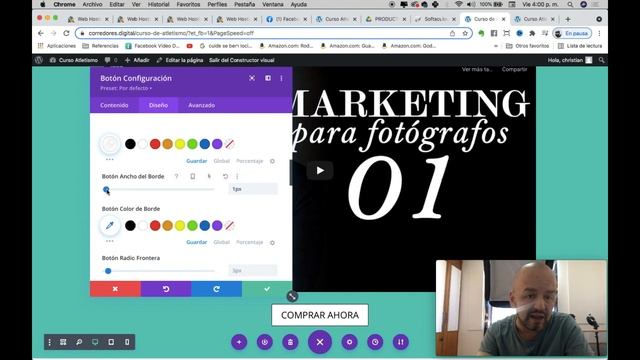The width and height of the screenshot is (640, 360).
Task: Switch to tablet preview
Action: point(111,342)
